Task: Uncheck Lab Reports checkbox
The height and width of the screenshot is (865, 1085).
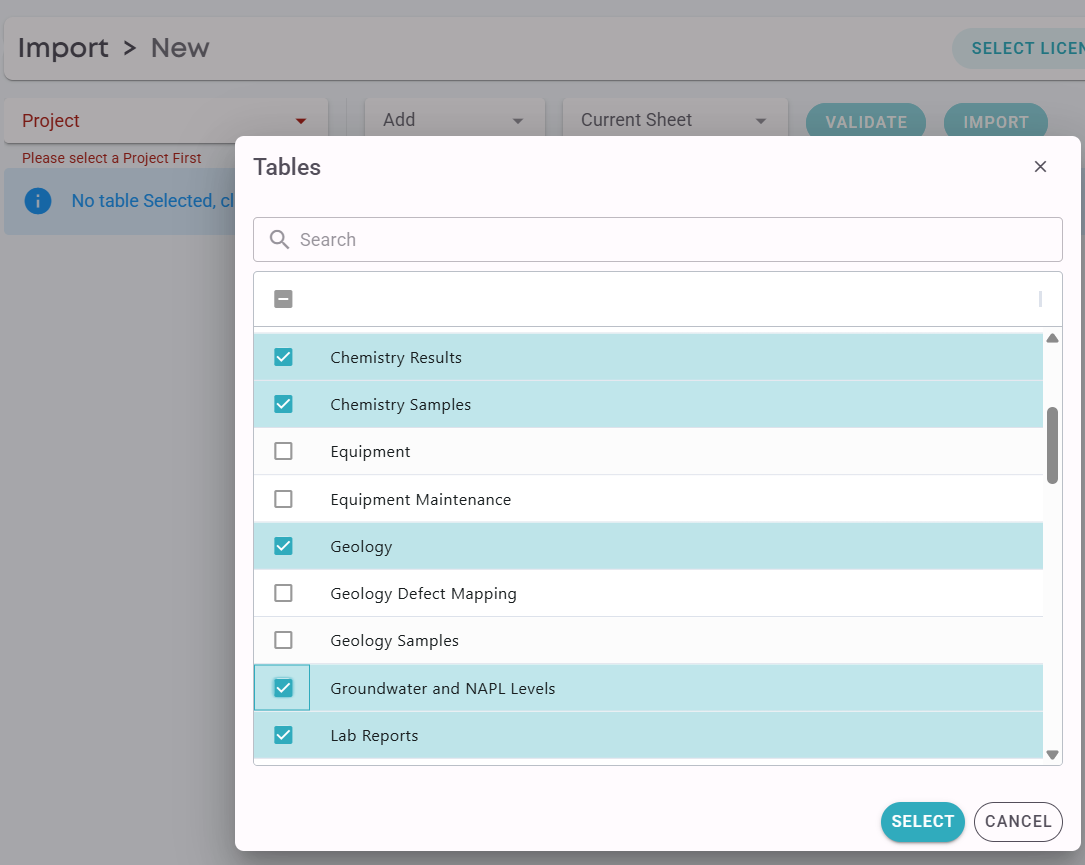Action: (283, 735)
